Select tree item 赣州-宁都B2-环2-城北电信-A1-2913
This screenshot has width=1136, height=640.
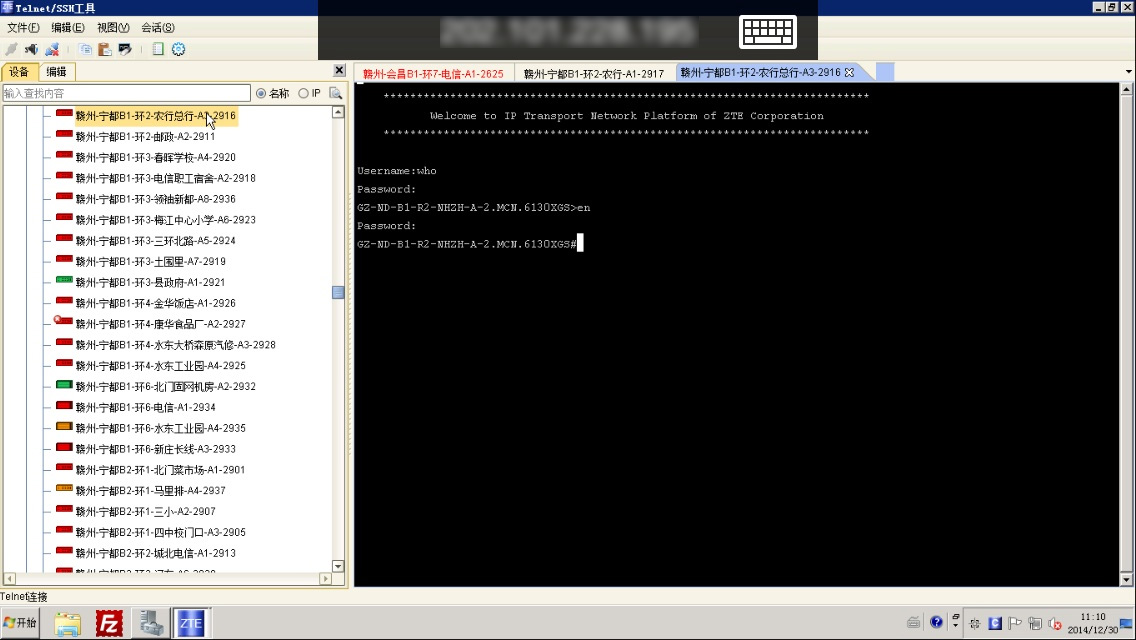(155, 553)
